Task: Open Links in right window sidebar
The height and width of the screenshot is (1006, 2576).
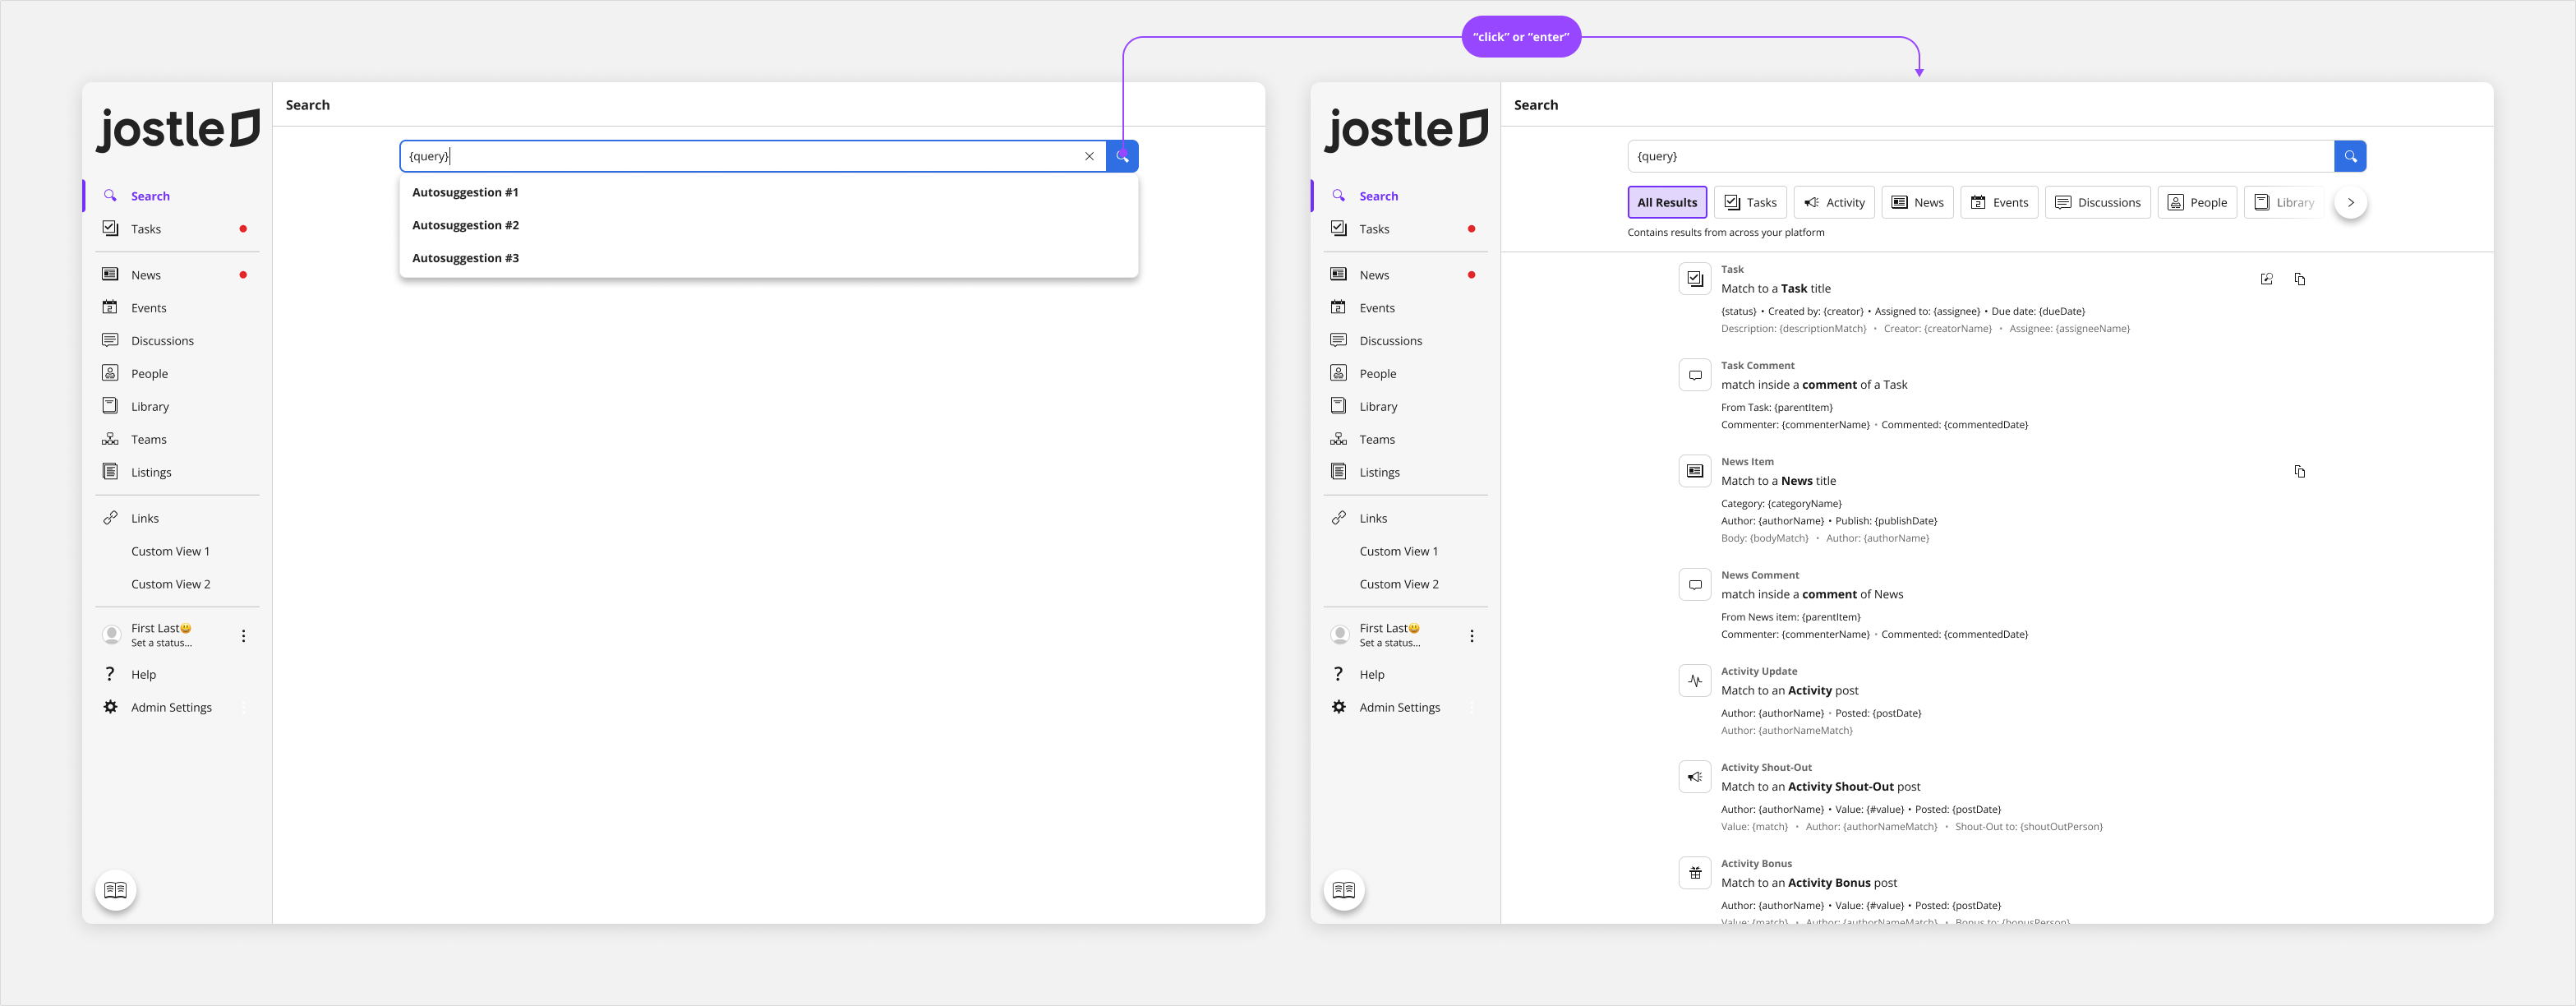Action: 1405,518
